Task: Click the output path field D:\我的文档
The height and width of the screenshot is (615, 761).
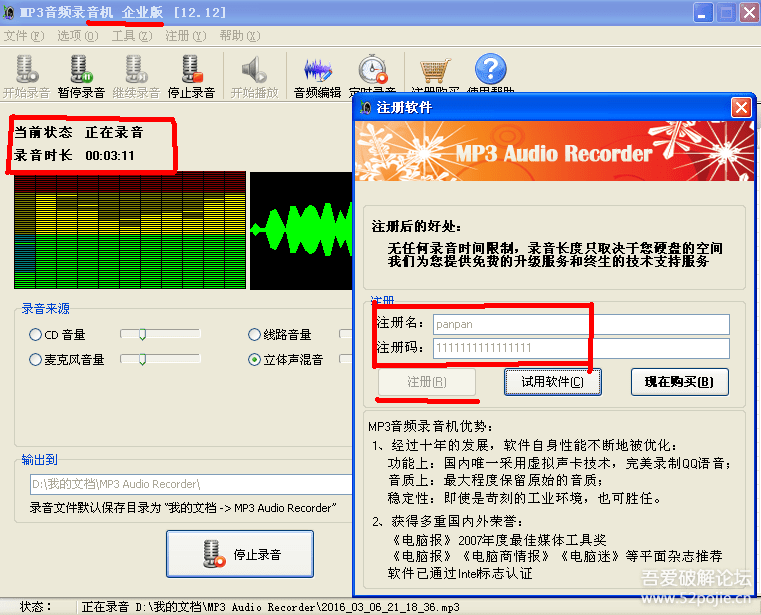Action: (191, 484)
